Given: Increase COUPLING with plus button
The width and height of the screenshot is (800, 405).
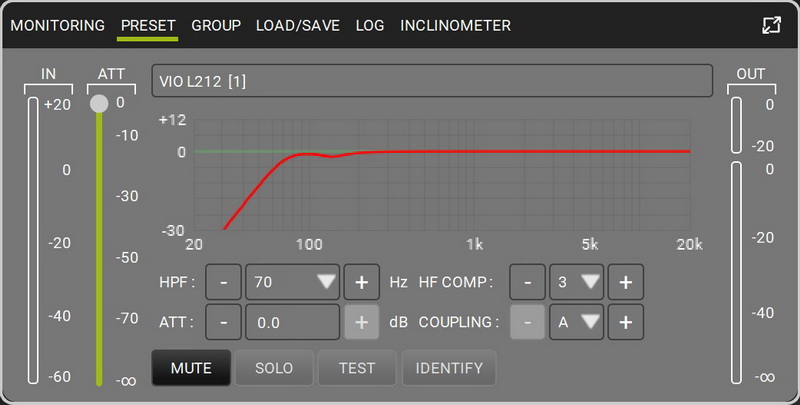Looking at the screenshot, I should click(626, 322).
